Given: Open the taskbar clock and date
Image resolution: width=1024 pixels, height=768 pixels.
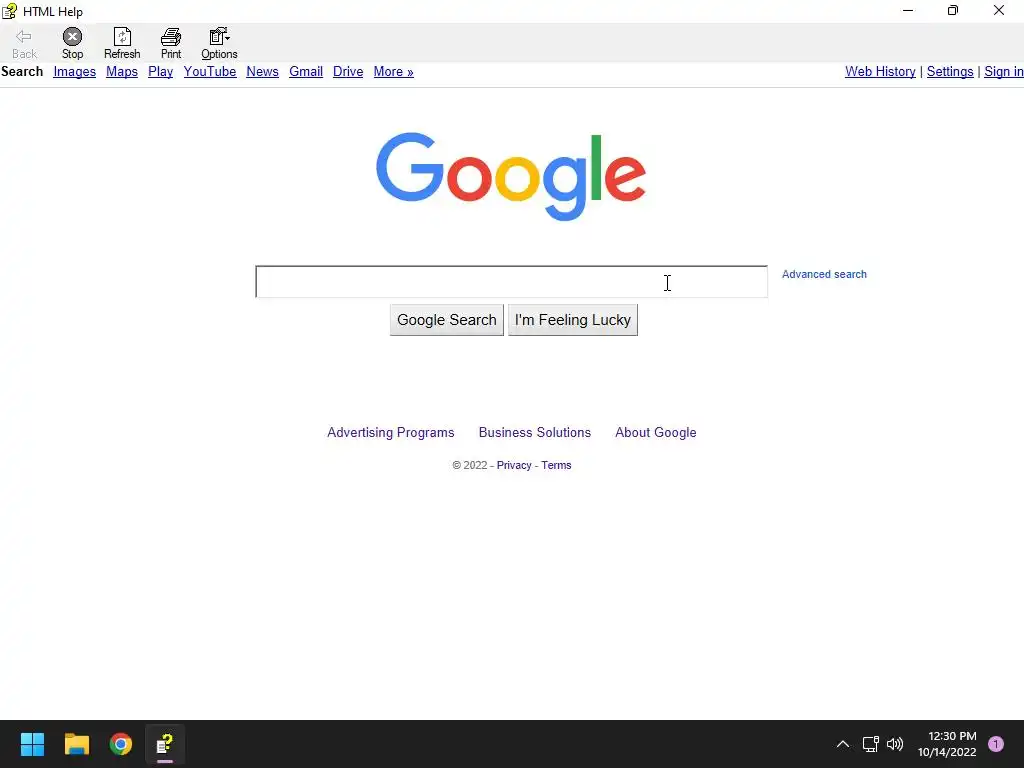Looking at the screenshot, I should point(947,744).
